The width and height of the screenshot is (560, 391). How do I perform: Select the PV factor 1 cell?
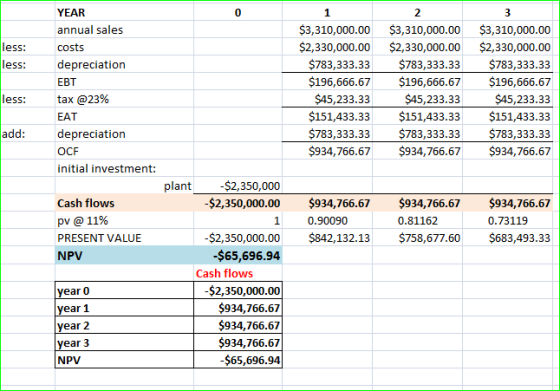[x=238, y=221]
